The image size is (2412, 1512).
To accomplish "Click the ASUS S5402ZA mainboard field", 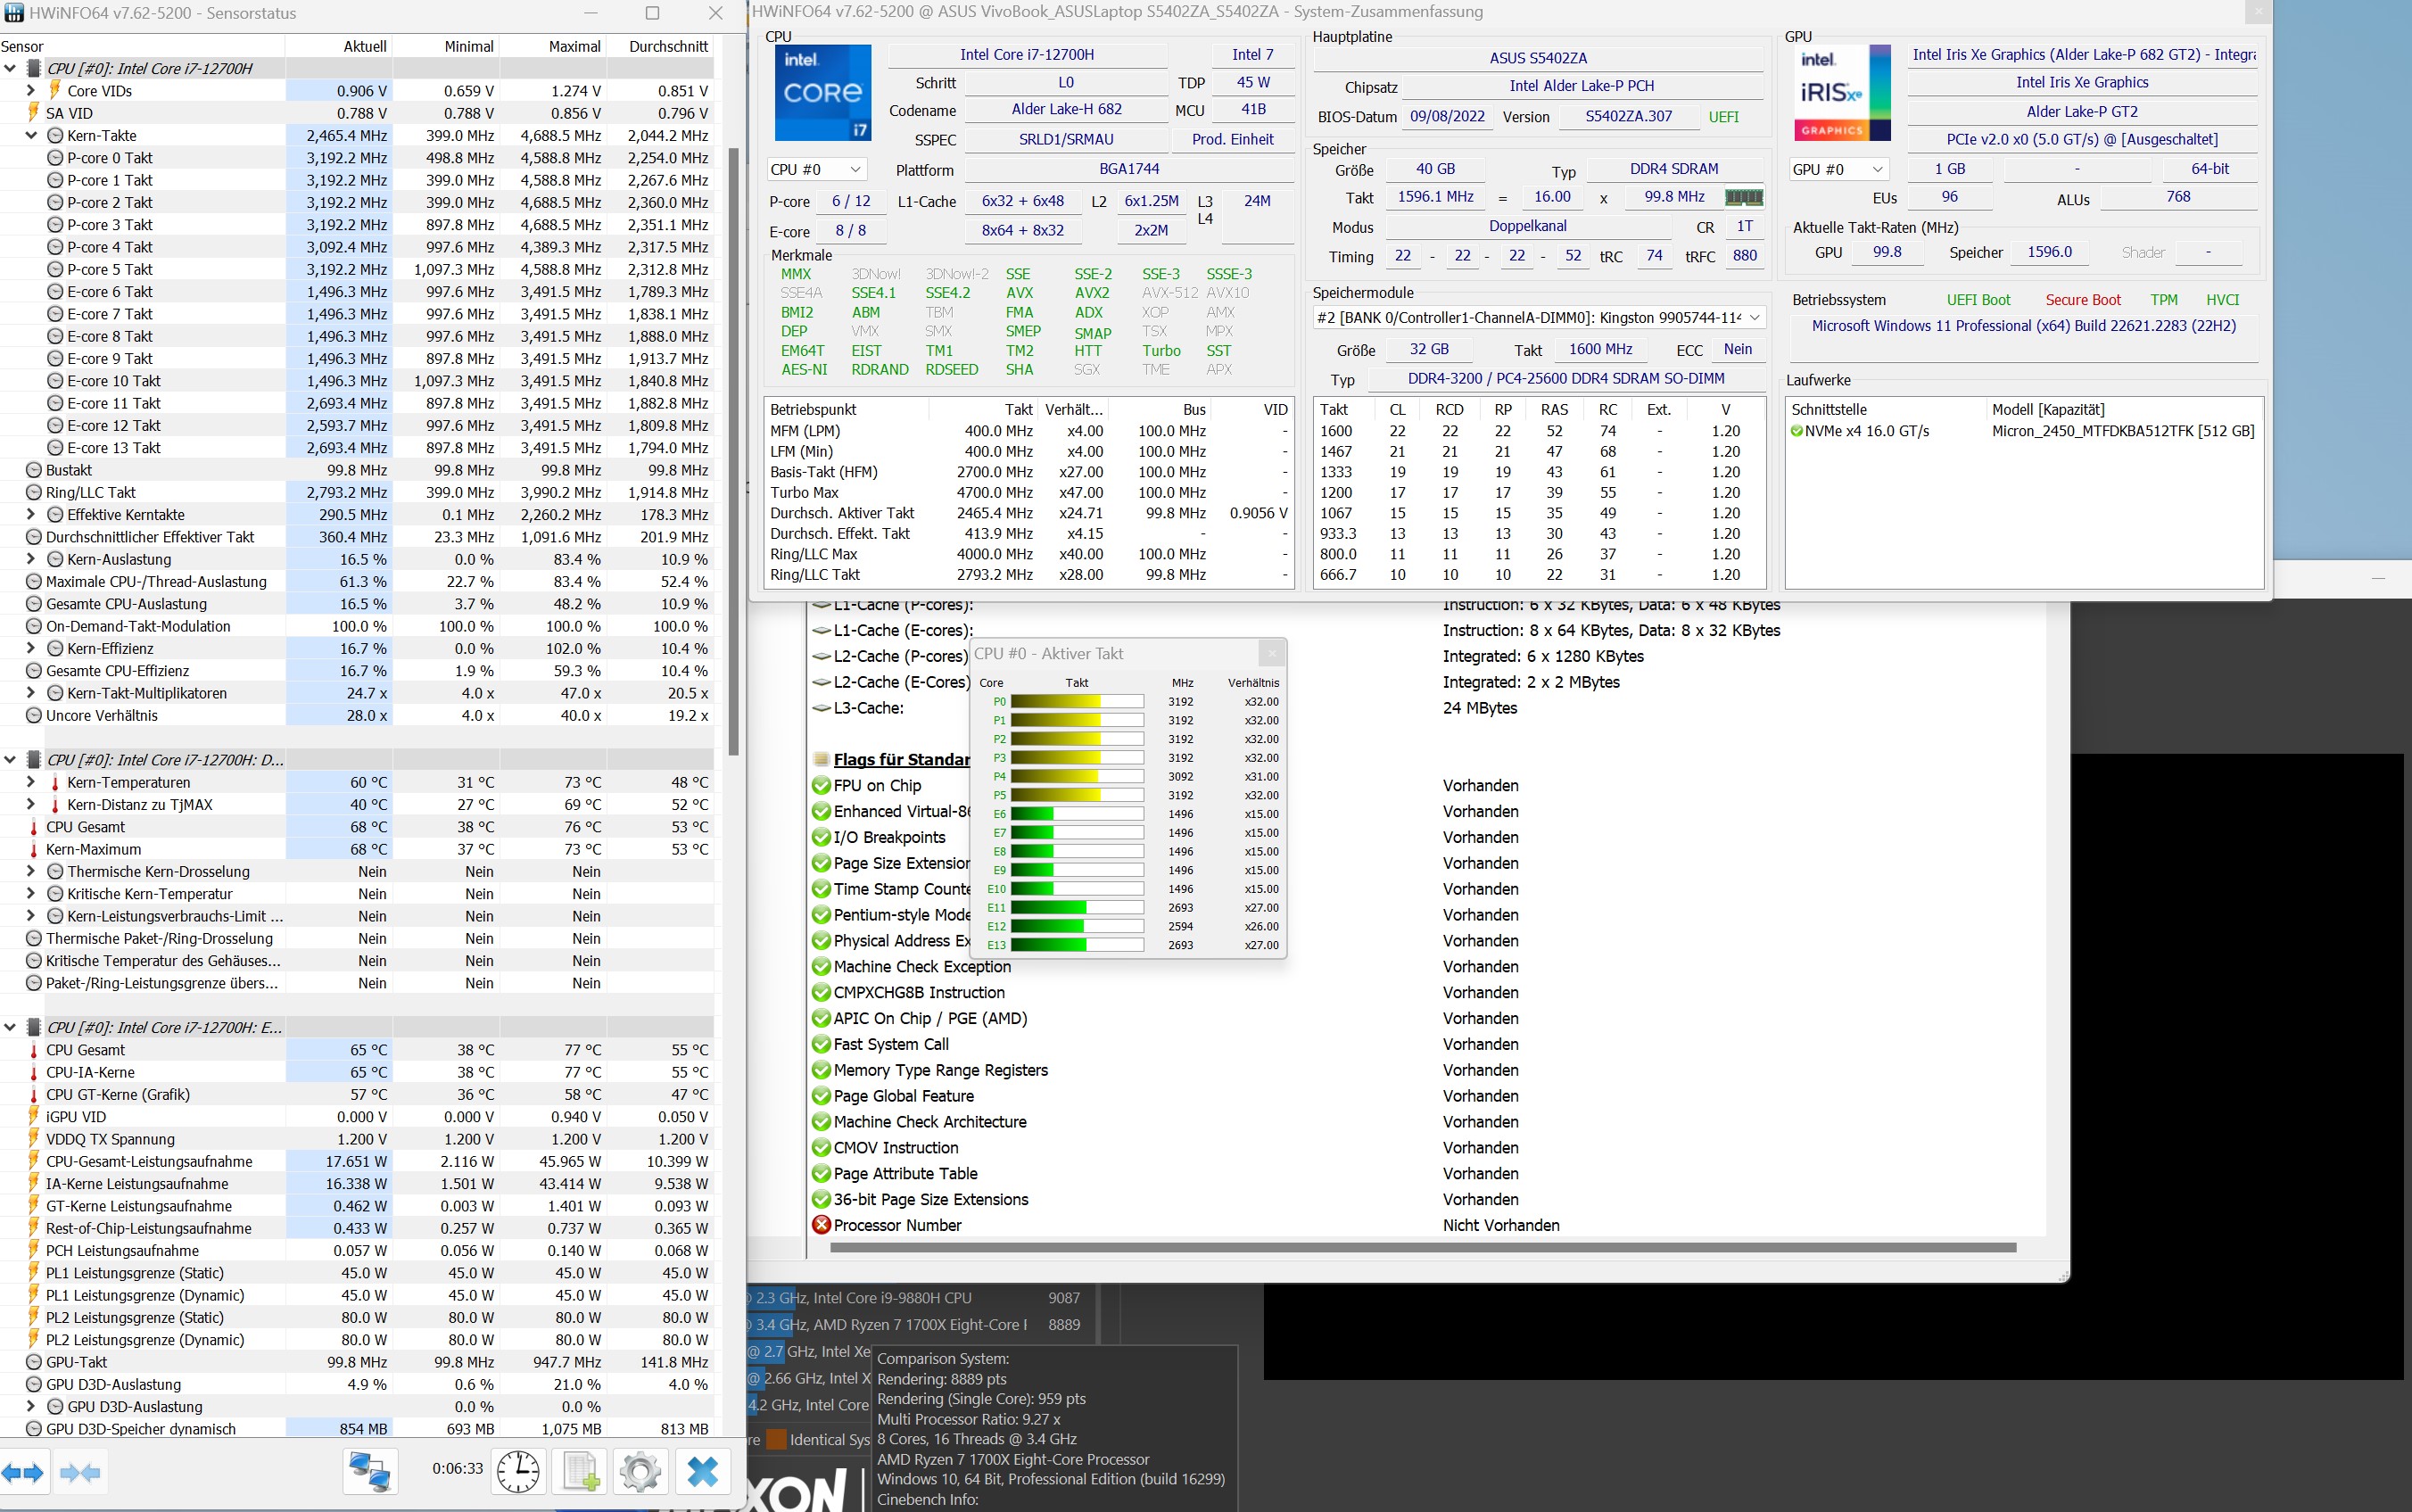I will tap(1538, 58).
